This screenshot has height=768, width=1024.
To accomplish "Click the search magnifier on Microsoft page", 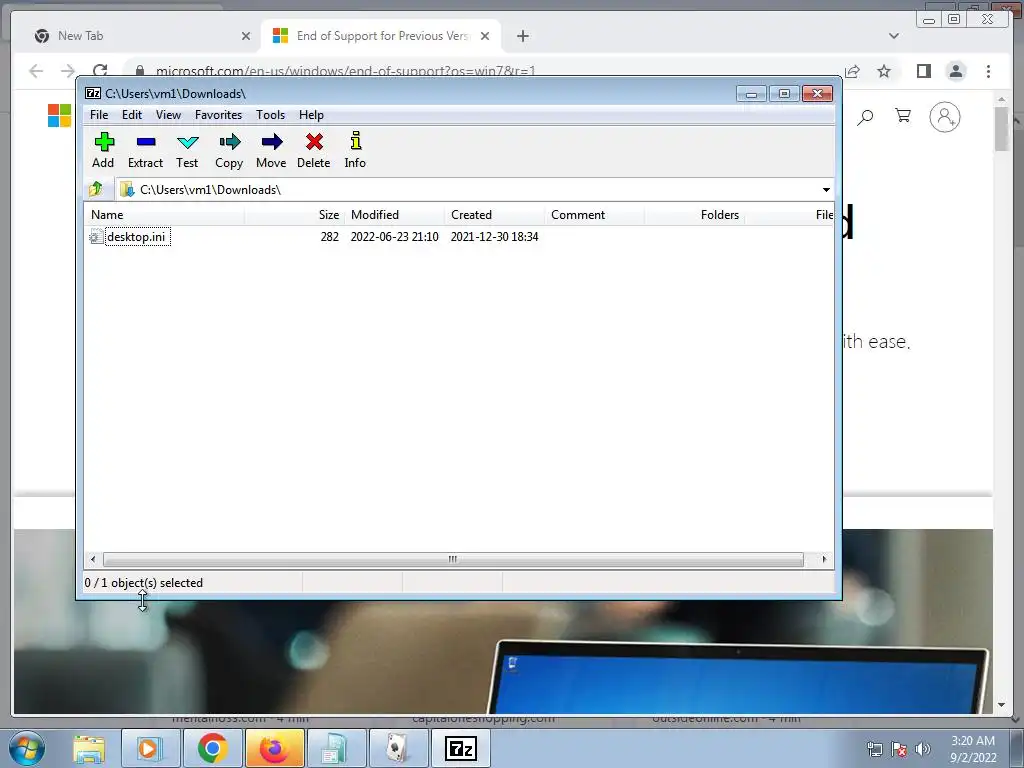I will (865, 117).
